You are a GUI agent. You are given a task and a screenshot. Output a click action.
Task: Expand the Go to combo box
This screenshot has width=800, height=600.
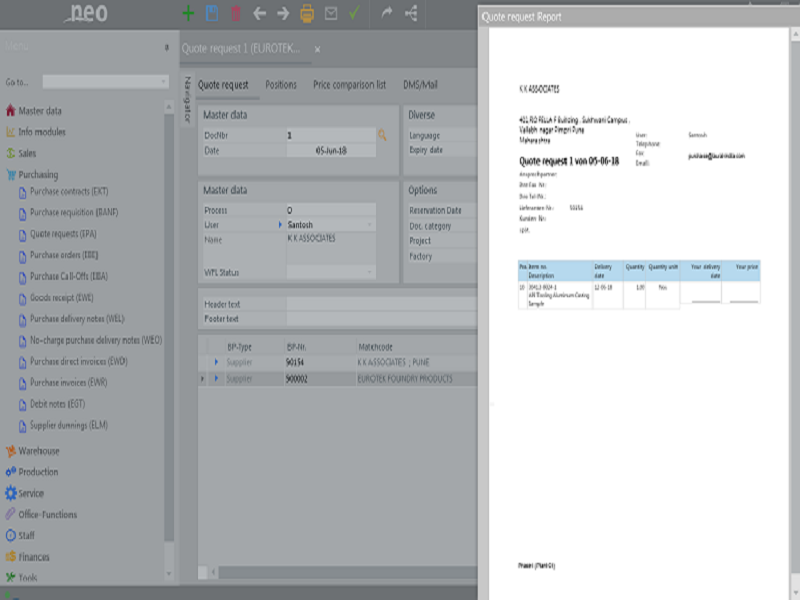pos(163,82)
